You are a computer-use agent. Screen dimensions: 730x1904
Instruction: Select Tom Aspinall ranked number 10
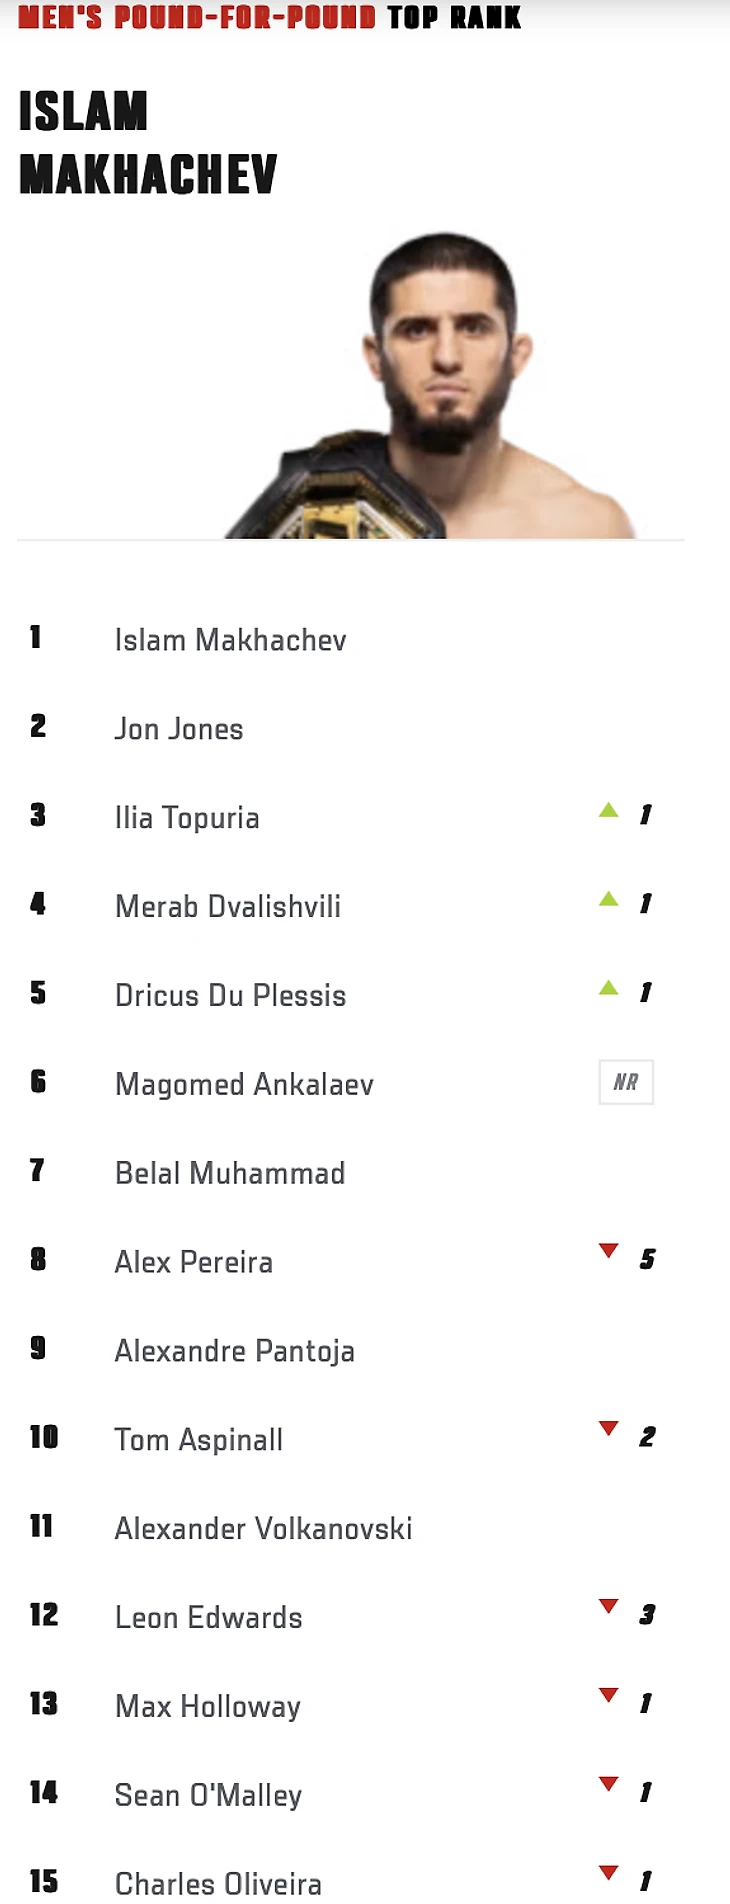pyautogui.click(x=199, y=1440)
